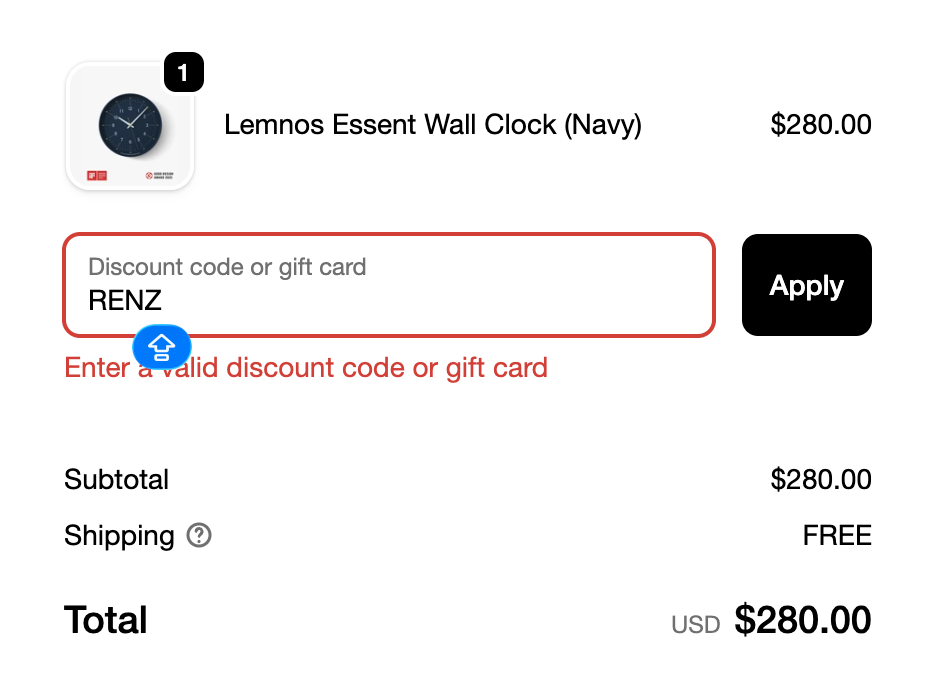Viewport: 930px width, 676px height.
Task: Click the quantity badge showing 1
Action: pyautogui.click(x=184, y=72)
